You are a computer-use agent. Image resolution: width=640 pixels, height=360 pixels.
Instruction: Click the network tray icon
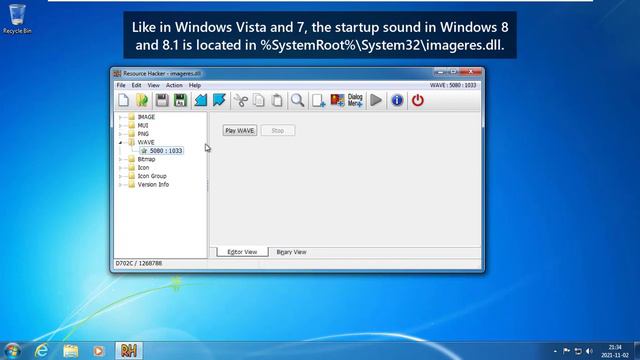(x=578, y=351)
